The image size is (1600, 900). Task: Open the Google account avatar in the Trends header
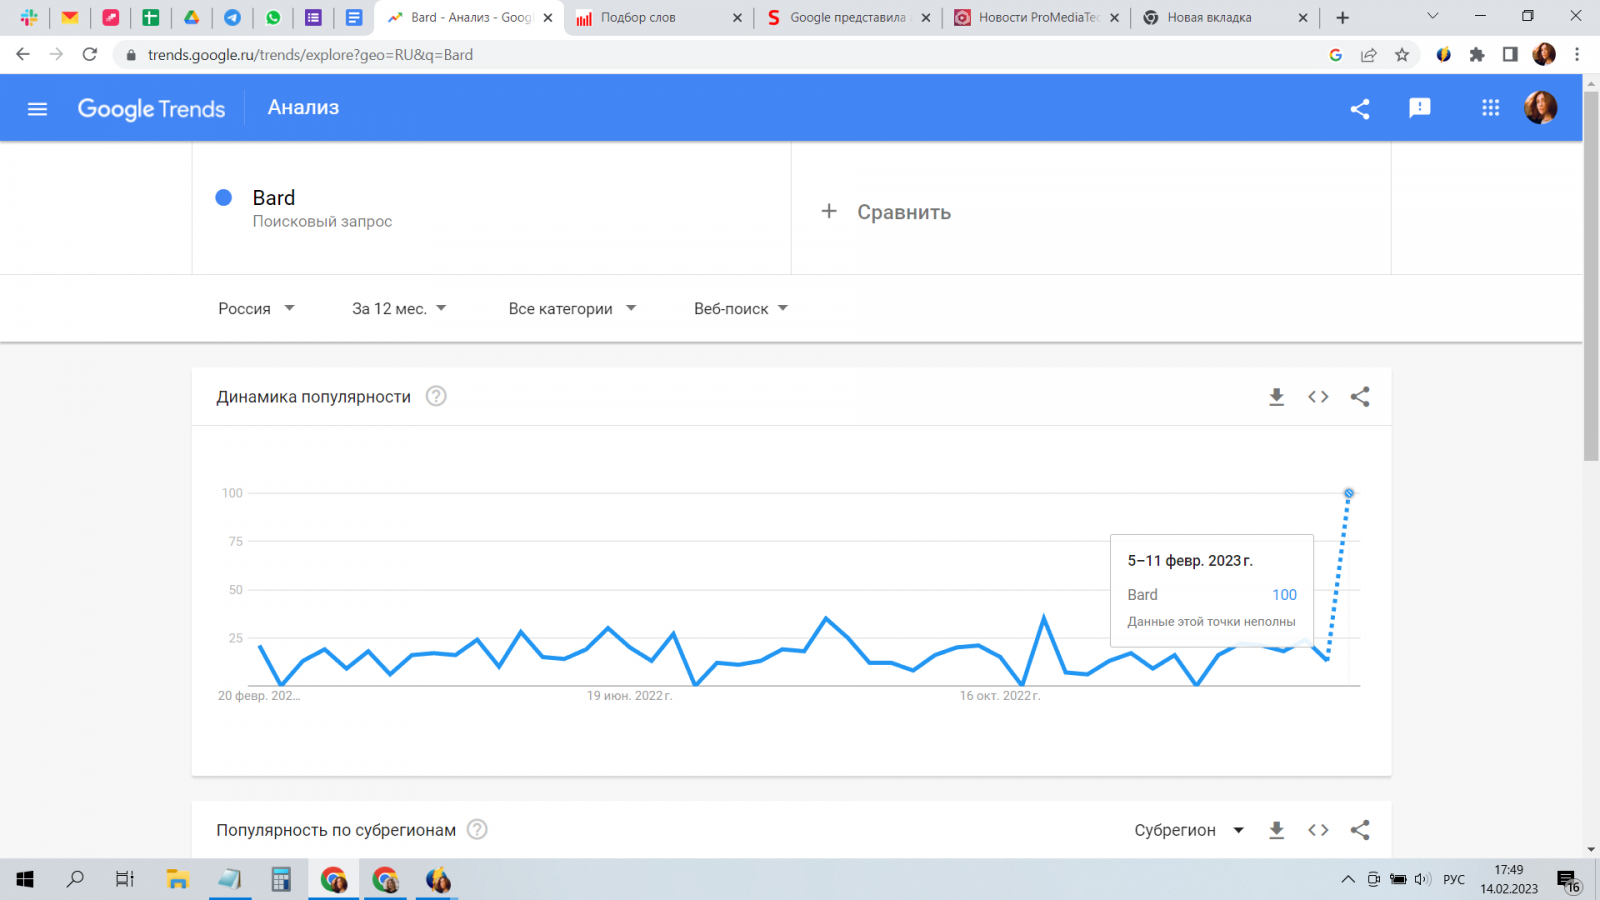[x=1540, y=108]
